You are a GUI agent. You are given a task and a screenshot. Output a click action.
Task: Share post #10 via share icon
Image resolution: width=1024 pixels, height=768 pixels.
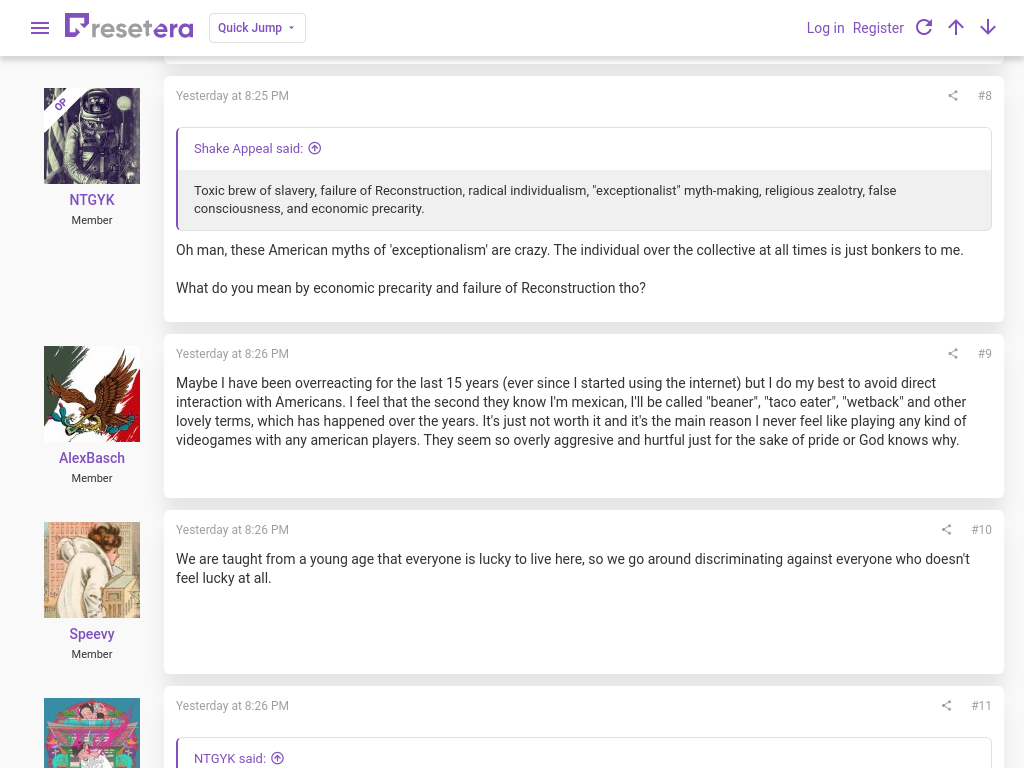click(946, 530)
